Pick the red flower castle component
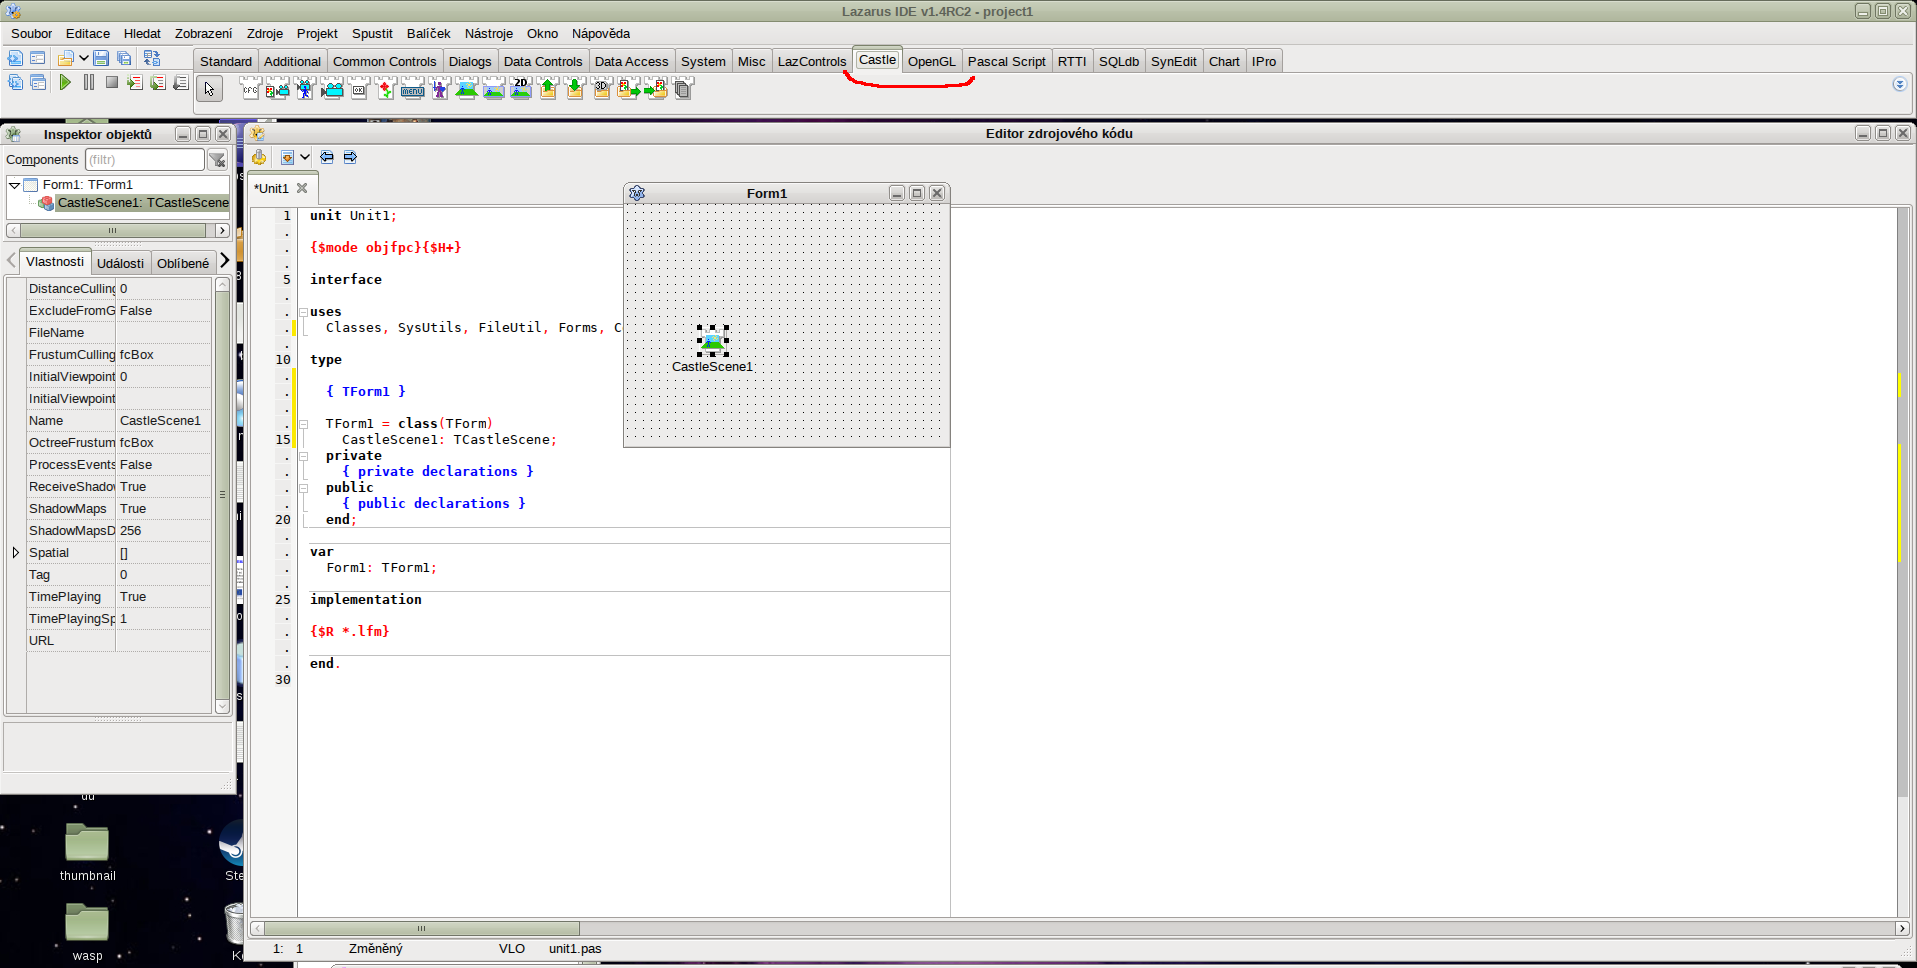 click(385, 89)
